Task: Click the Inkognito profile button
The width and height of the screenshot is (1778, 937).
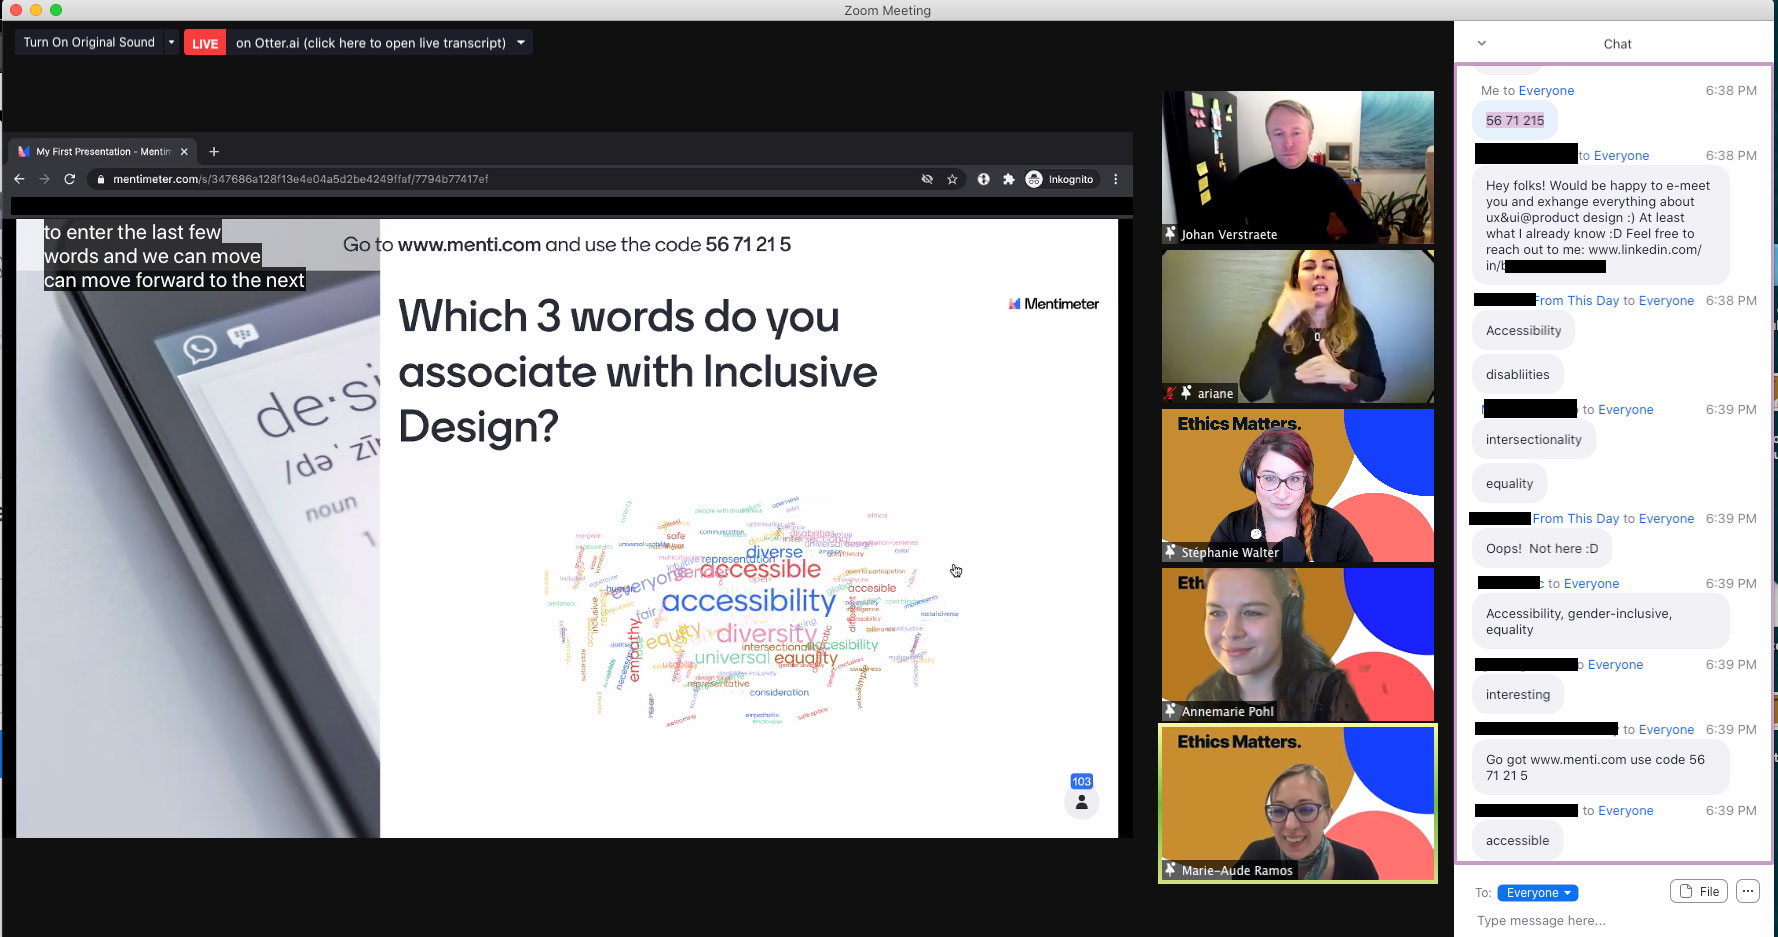Action: click(x=1060, y=179)
